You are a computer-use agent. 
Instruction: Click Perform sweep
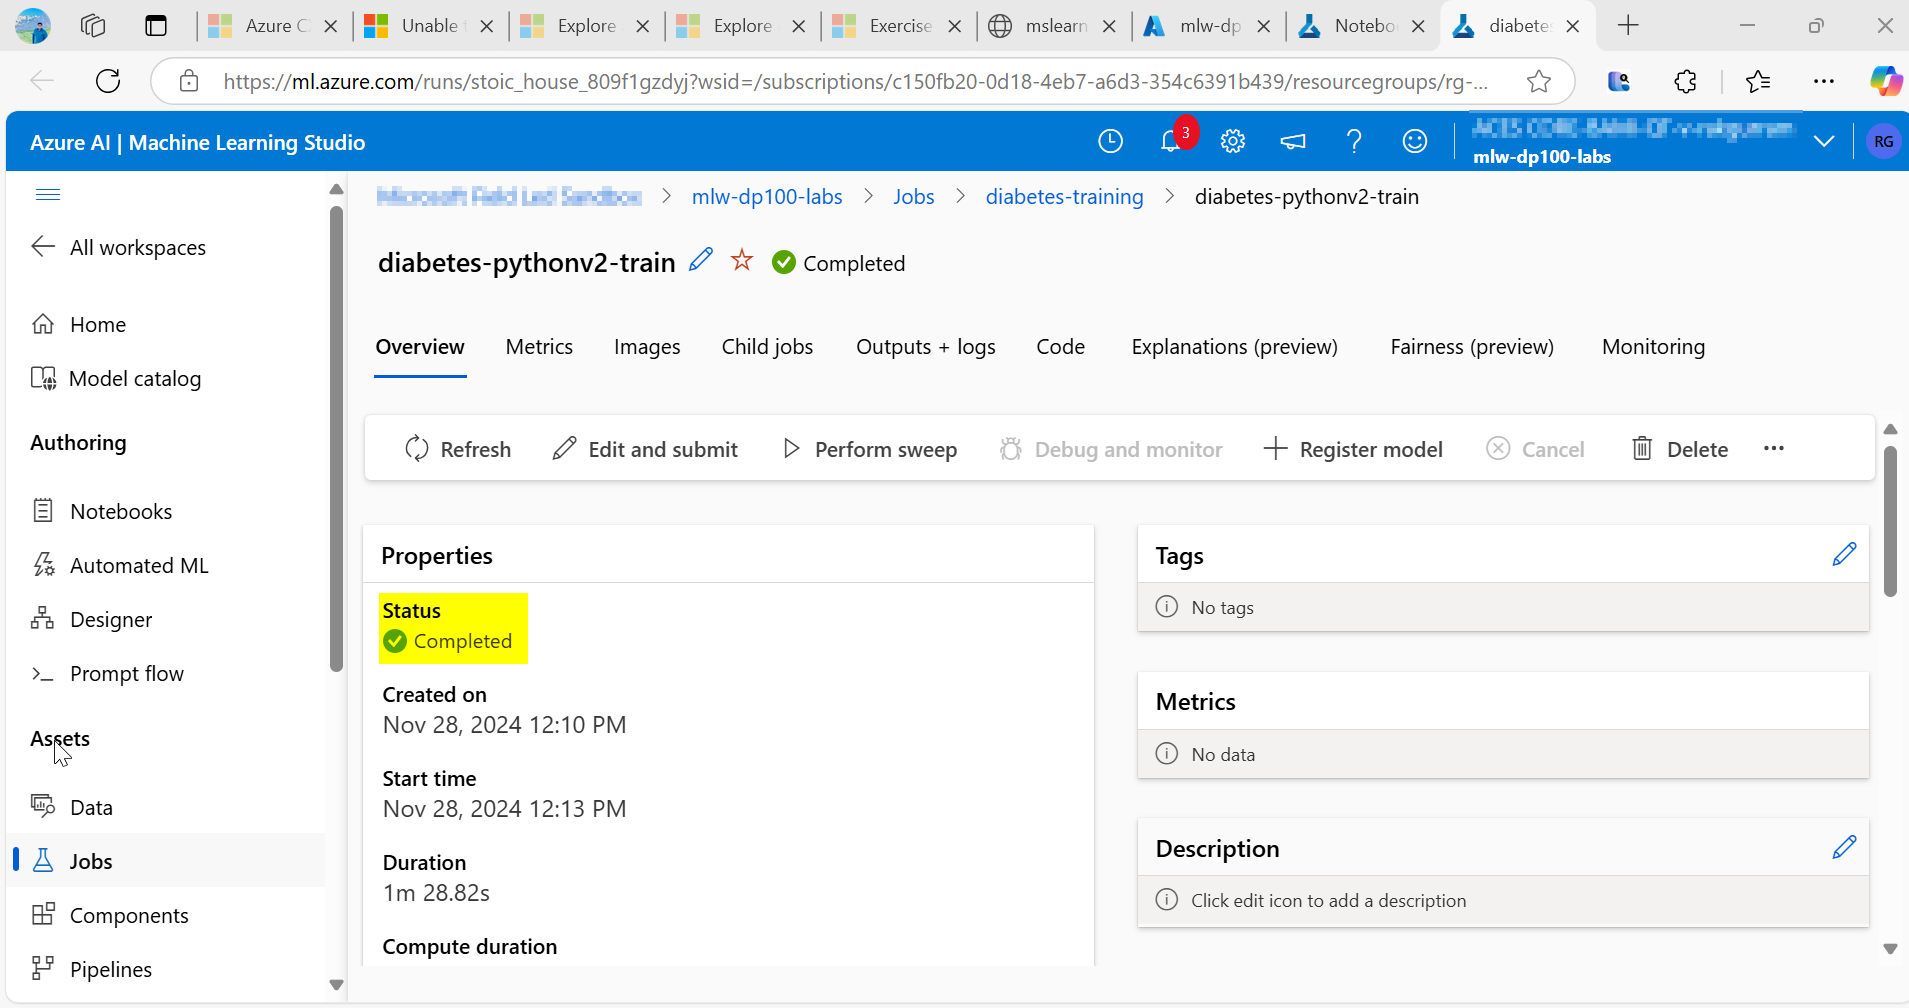point(869,449)
